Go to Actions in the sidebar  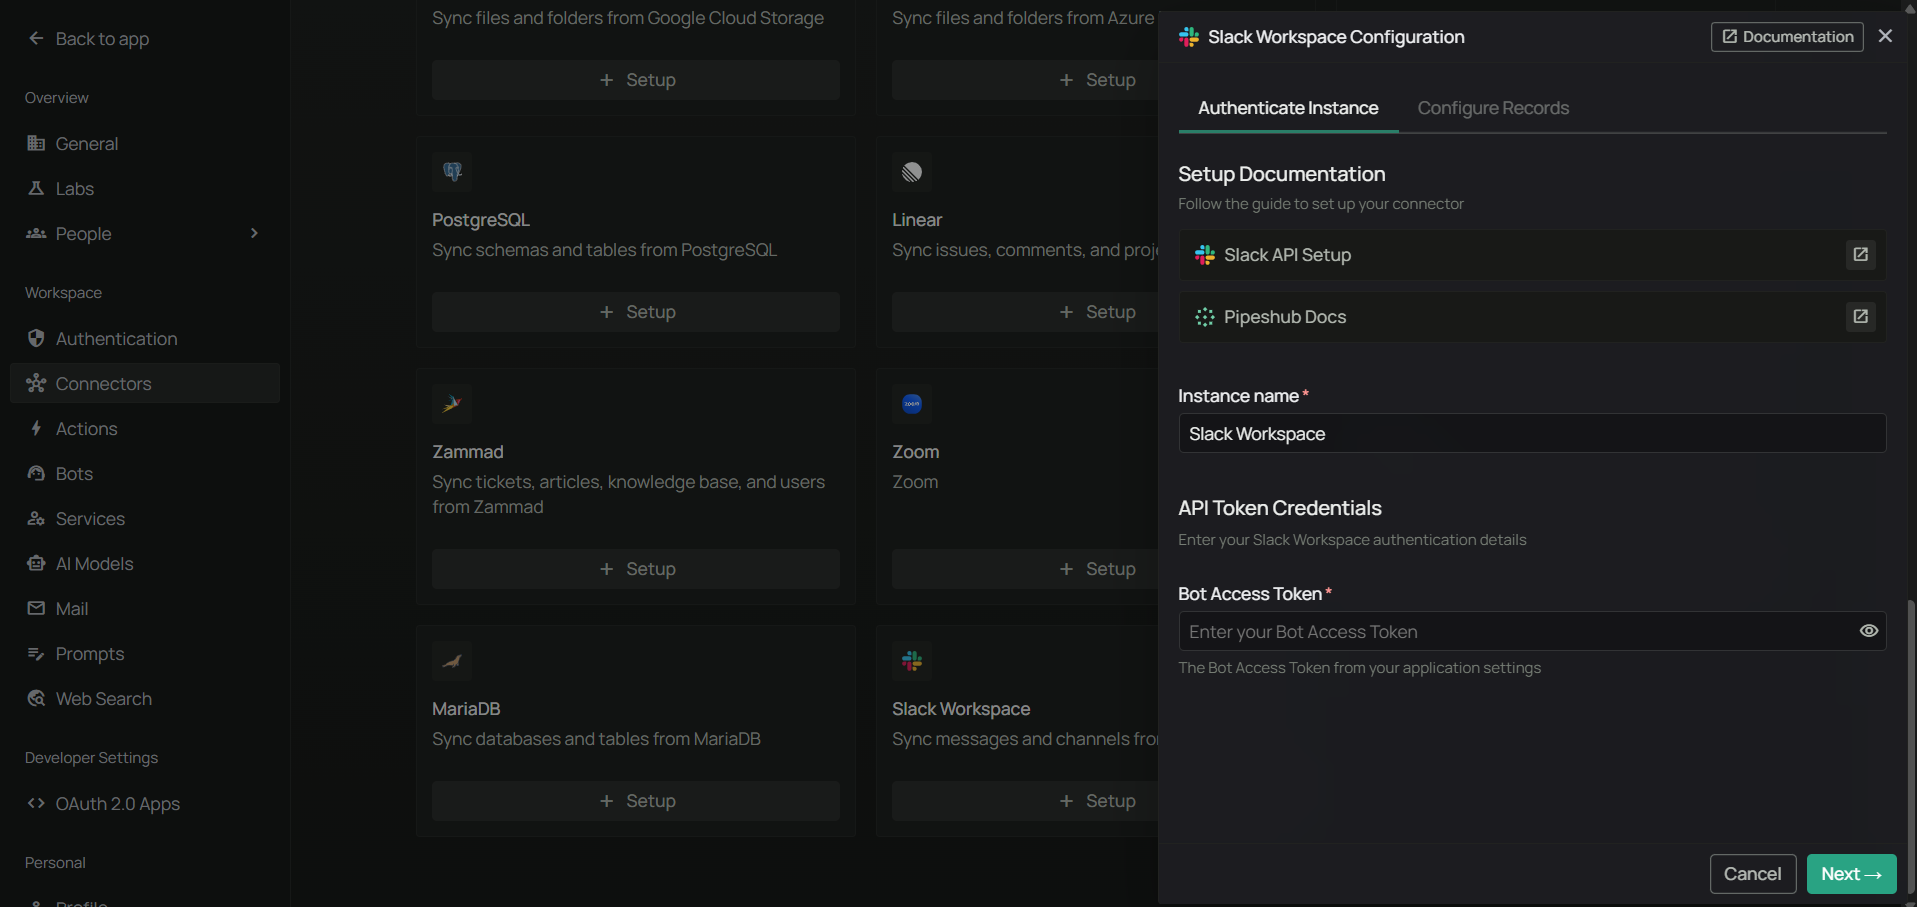pyautogui.click(x=145, y=428)
